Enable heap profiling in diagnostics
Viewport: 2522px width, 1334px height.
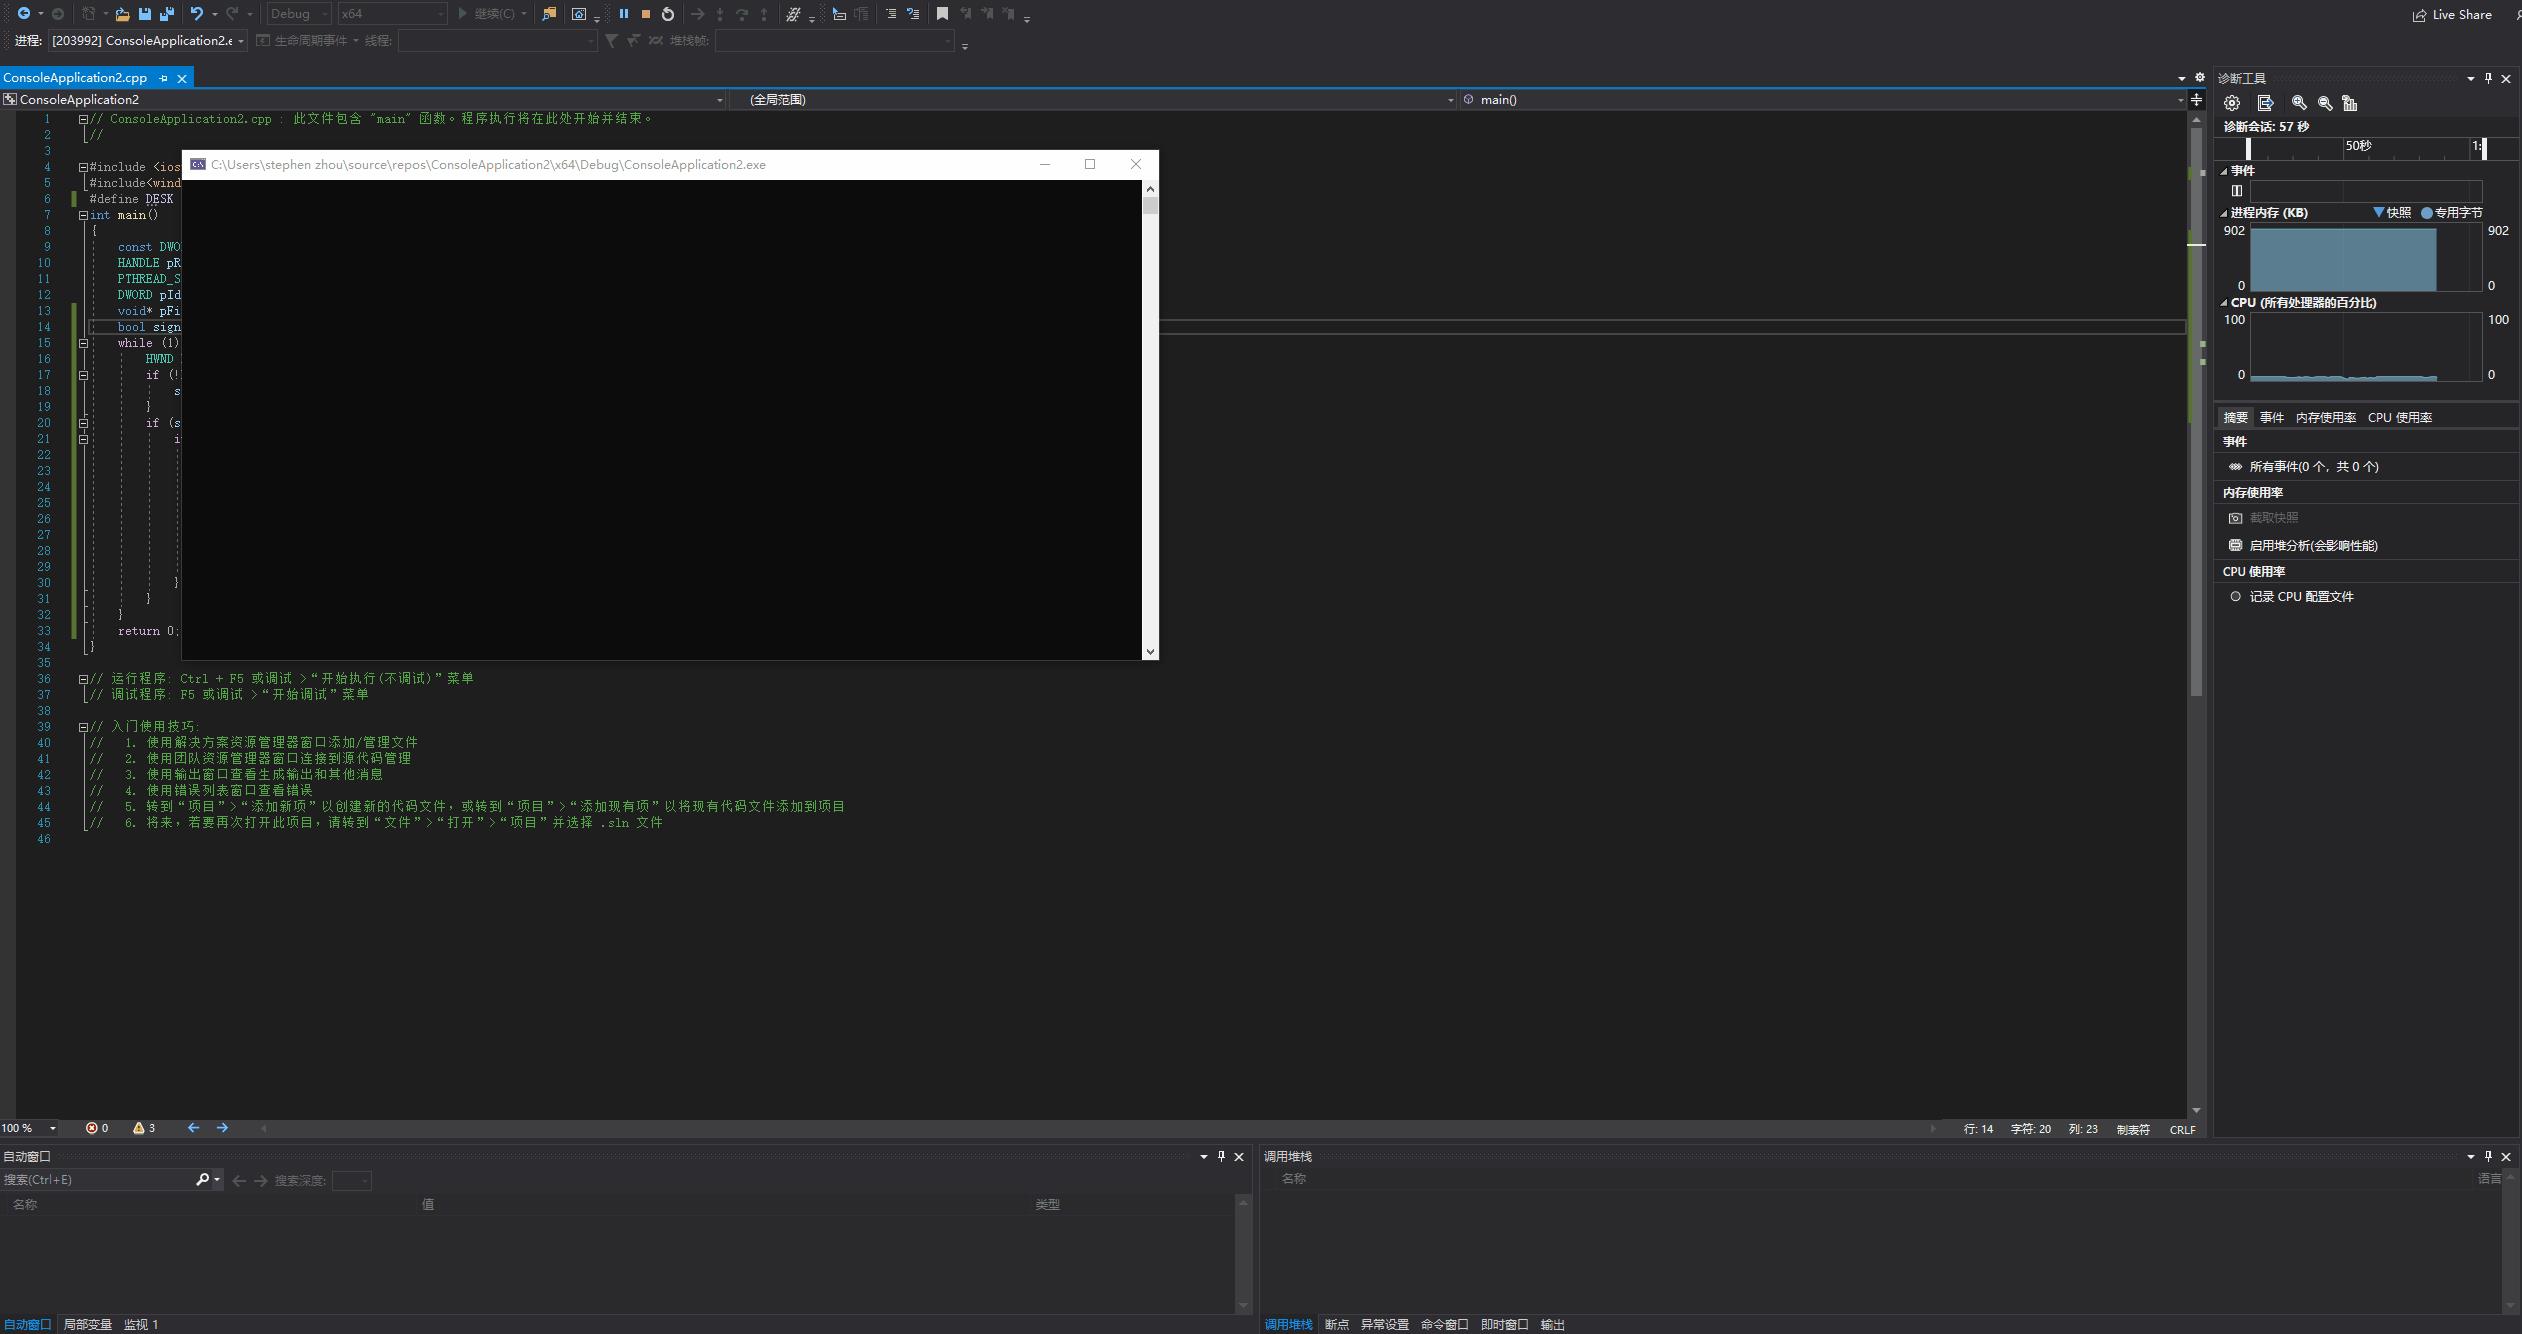(2304, 546)
